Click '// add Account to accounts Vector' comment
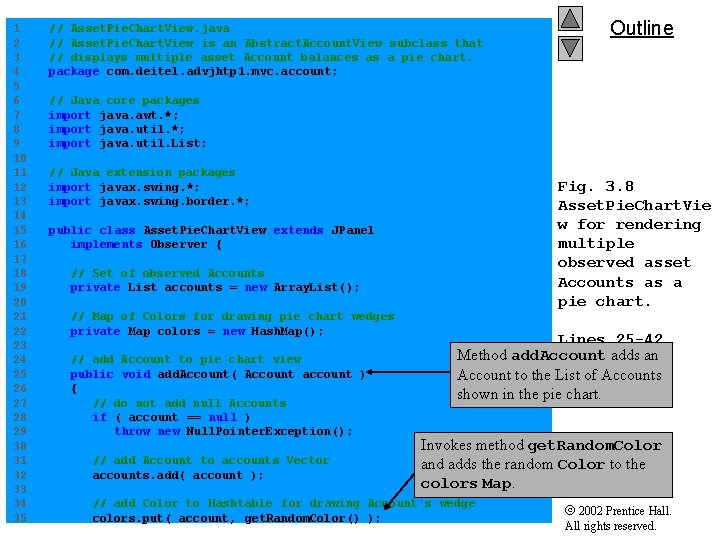The image size is (720, 540). click(211, 460)
